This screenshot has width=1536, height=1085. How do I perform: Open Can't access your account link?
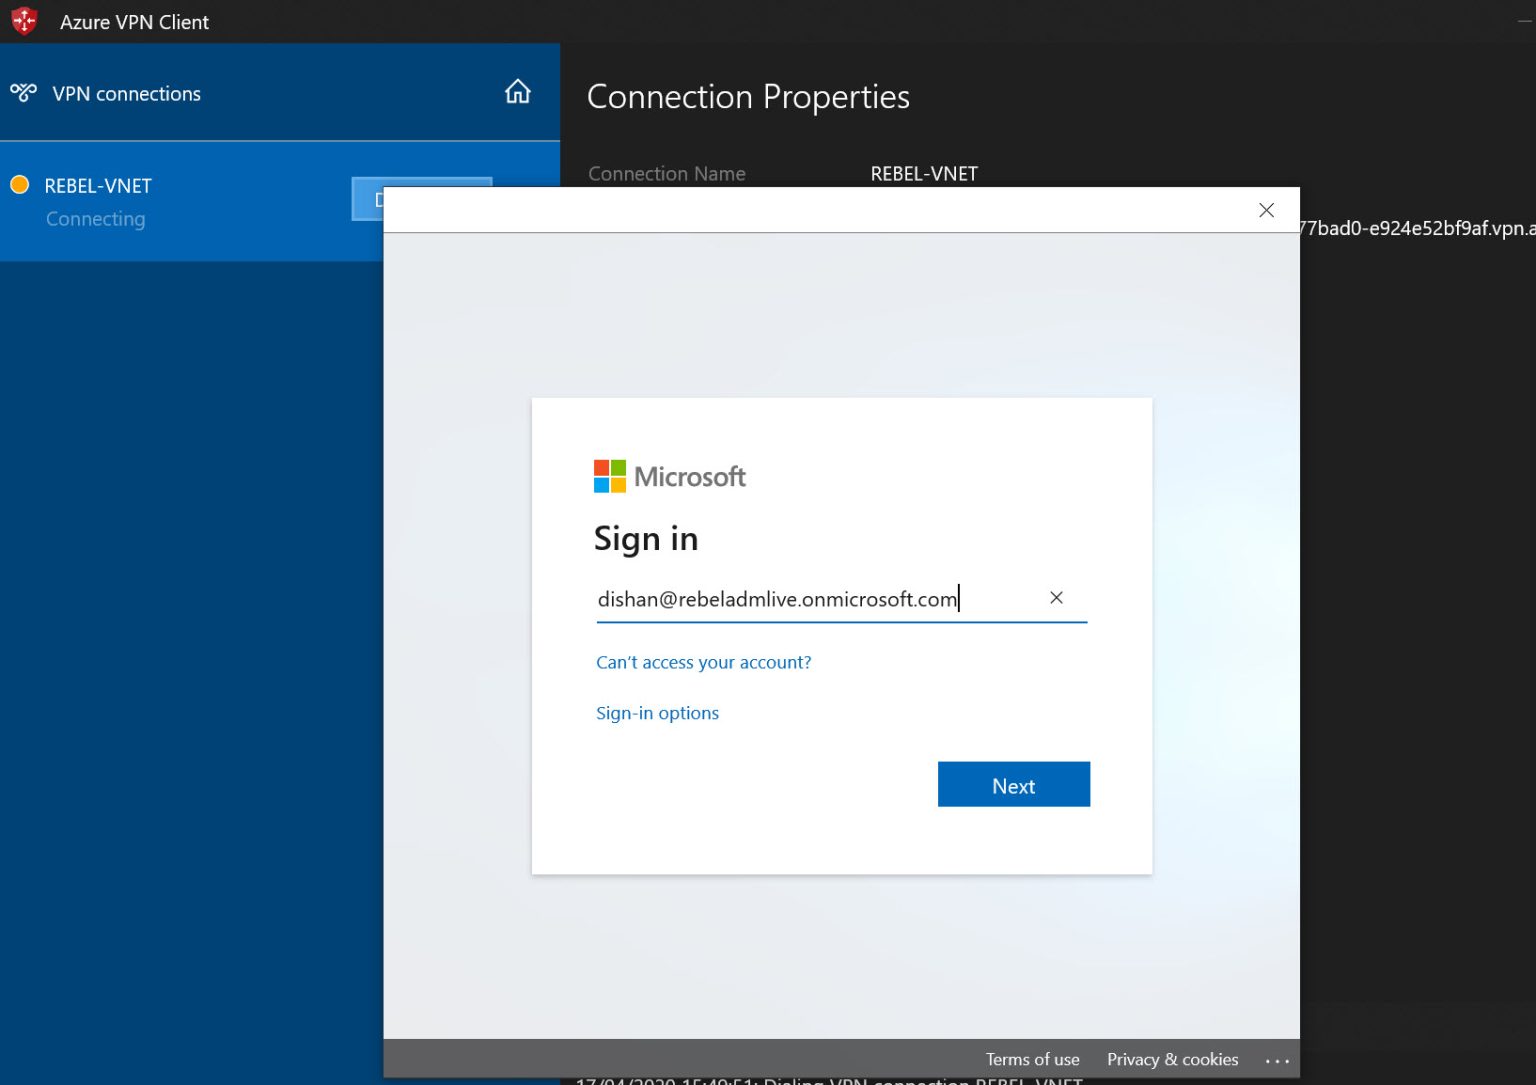(x=703, y=662)
